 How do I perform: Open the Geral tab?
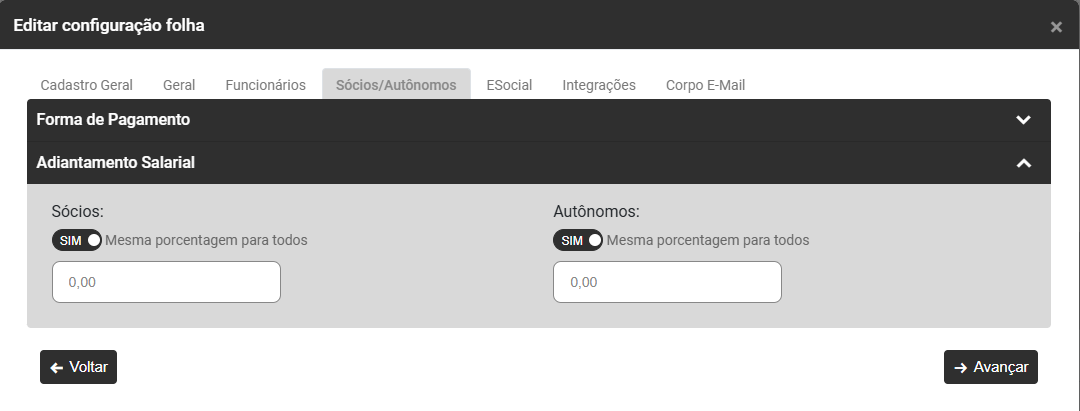(x=179, y=85)
